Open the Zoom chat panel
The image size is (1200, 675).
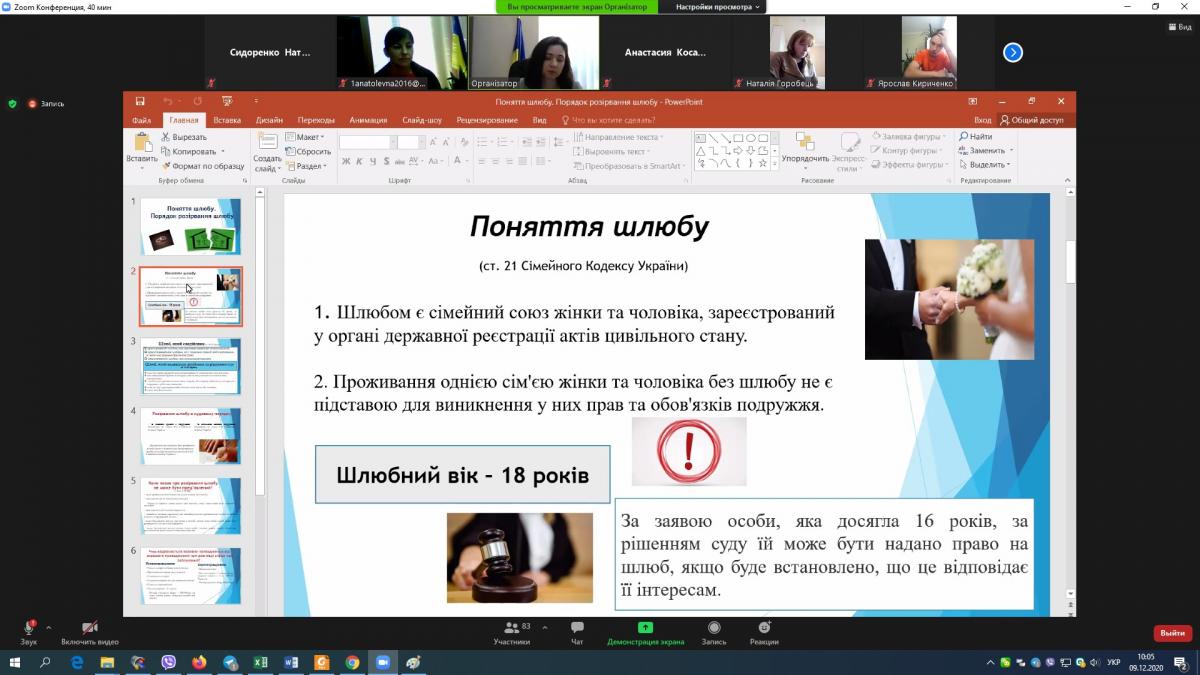tap(577, 628)
